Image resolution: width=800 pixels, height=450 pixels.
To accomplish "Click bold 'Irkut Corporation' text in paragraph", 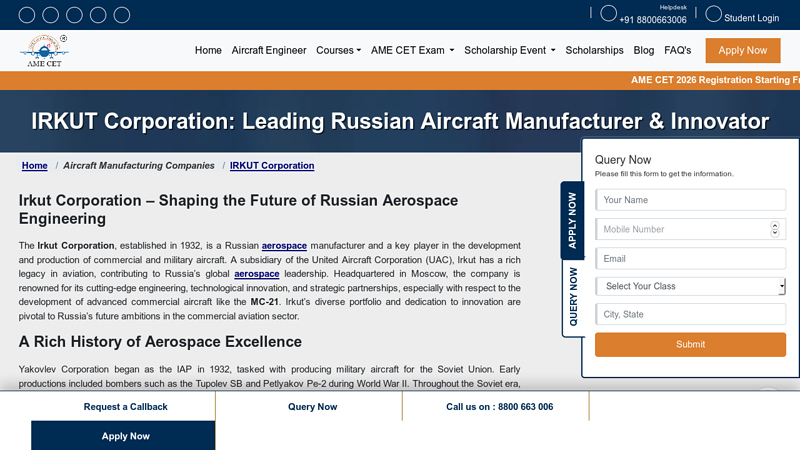I will click(76, 246).
